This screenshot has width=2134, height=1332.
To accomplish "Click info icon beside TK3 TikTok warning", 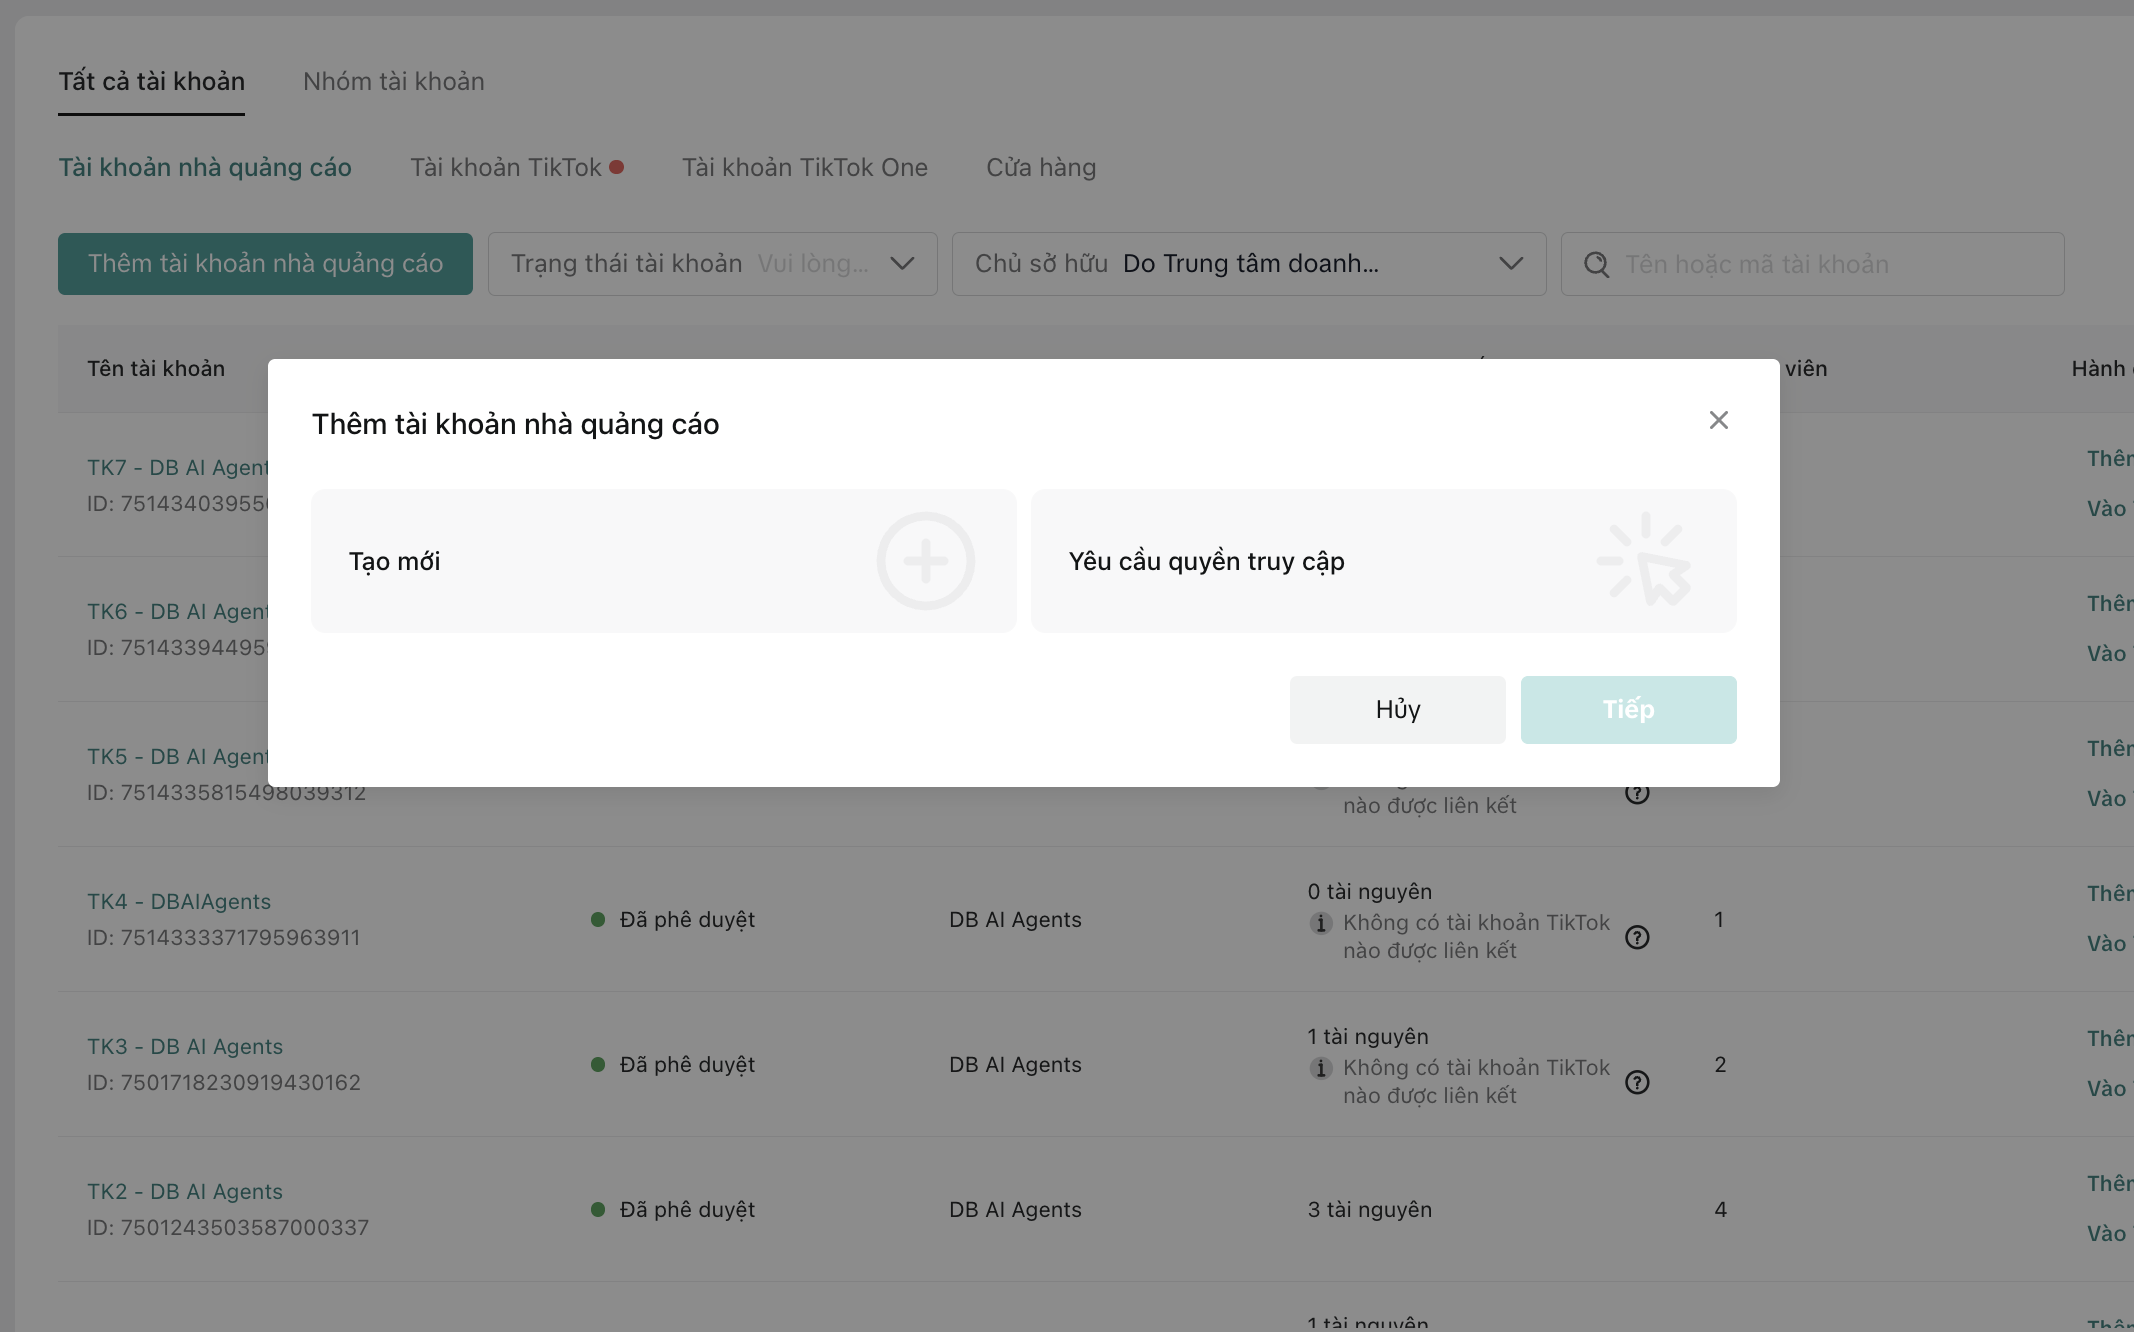I will (1321, 1068).
